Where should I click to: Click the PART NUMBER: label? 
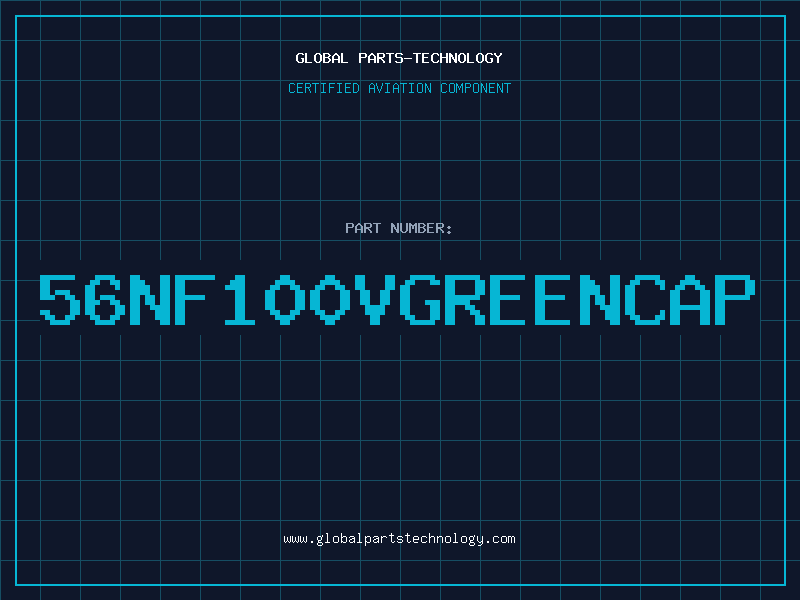coord(399,229)
